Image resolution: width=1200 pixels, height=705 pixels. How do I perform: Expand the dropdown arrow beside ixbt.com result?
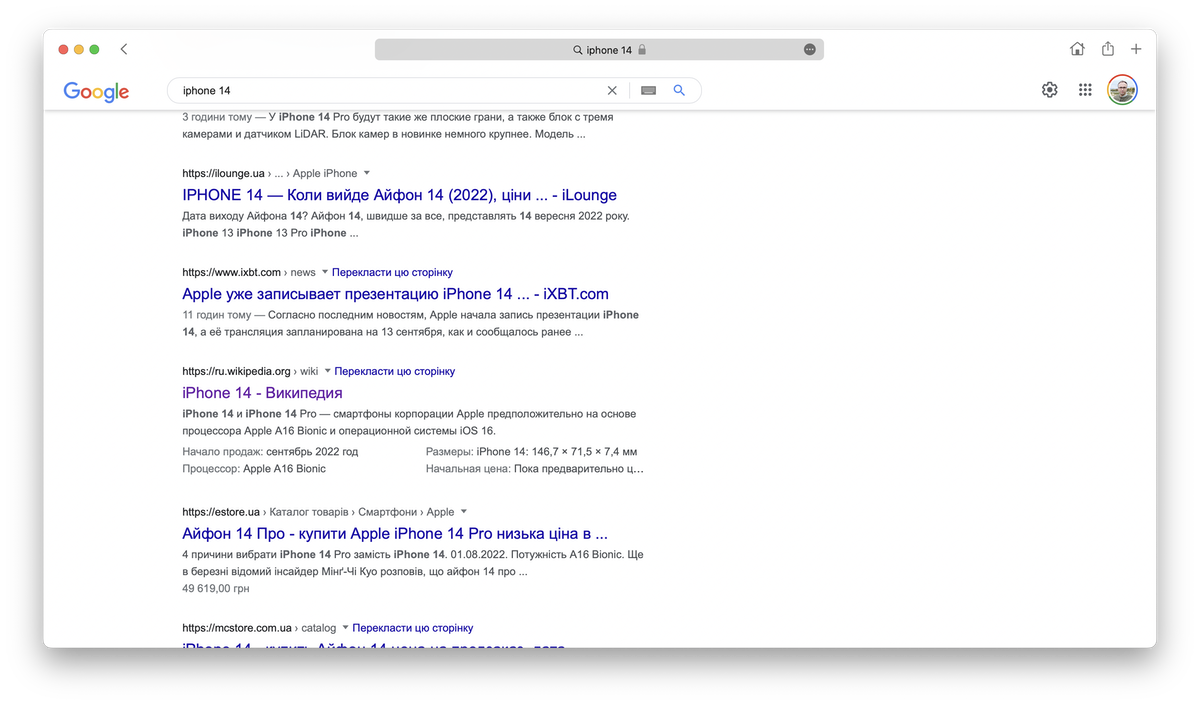pos(325,272)
